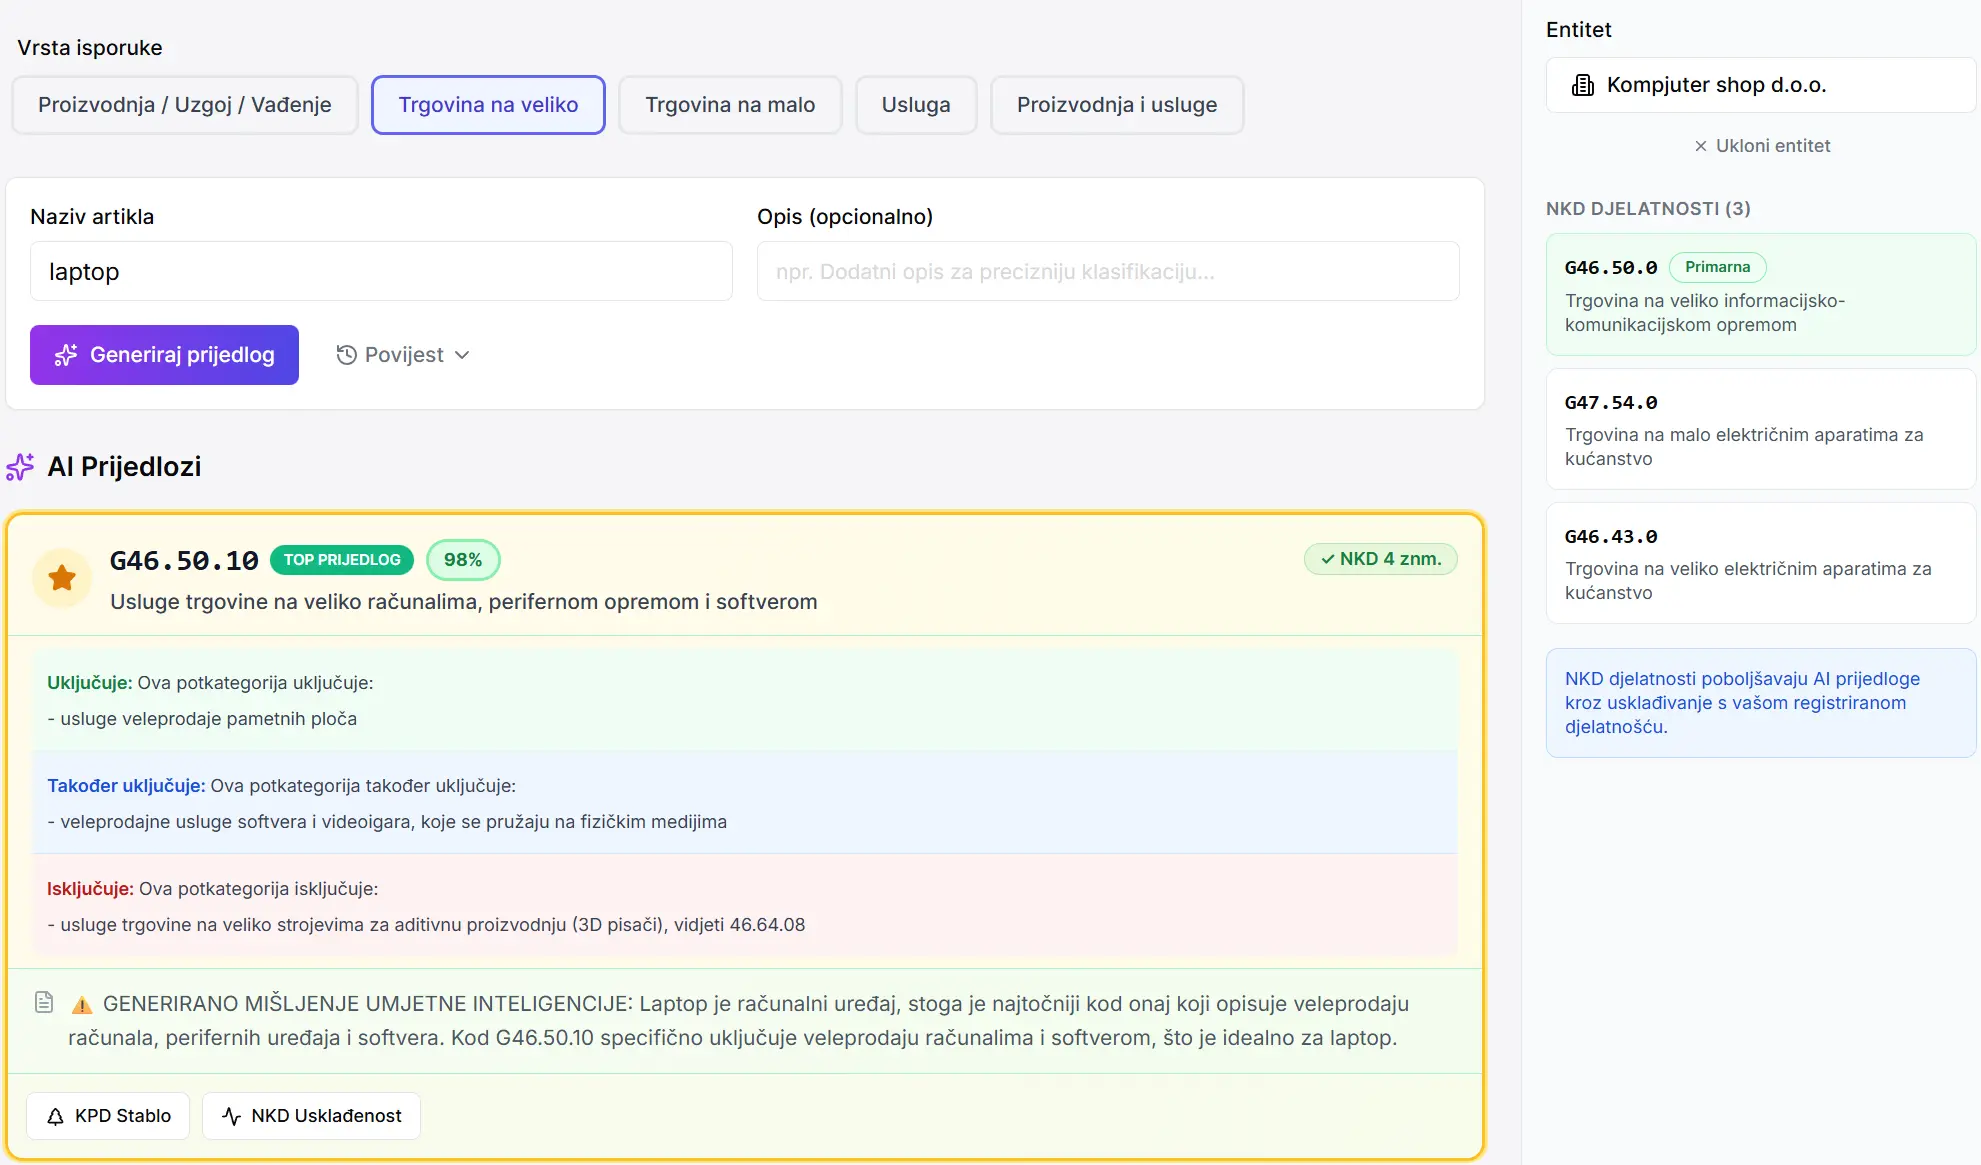Select Proizvodnja i usluge tab
Image resolution: width=1981 pixels, height=1165 pixels.
(x=1117, y=105)
